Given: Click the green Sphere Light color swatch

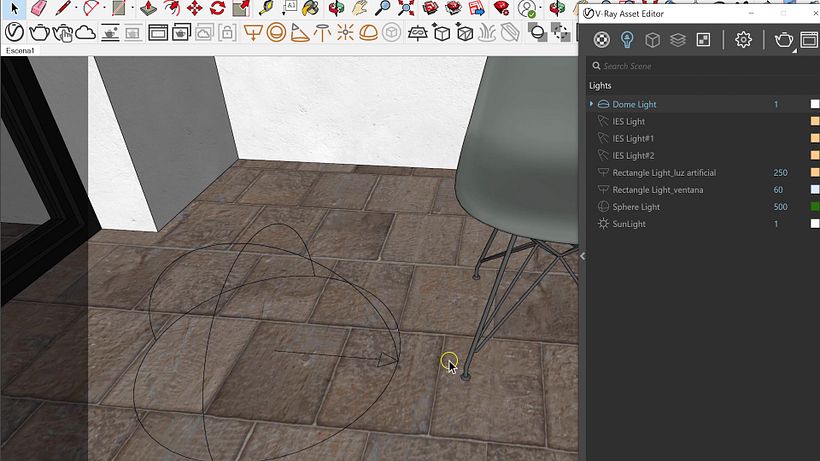Looking at the screenshot, I should click(x=815, y=207).
